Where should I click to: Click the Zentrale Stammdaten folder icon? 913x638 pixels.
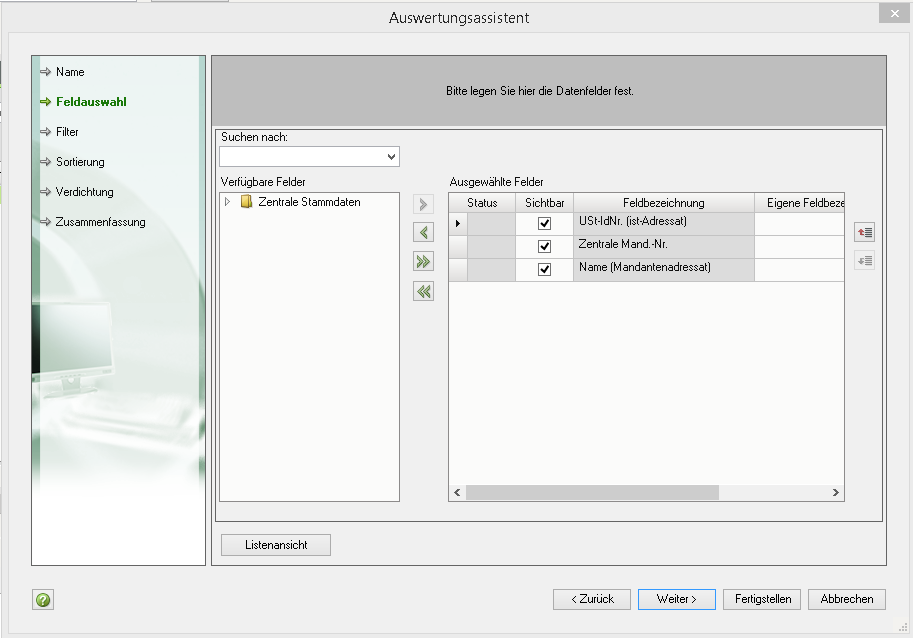click(x=246, y=202)
